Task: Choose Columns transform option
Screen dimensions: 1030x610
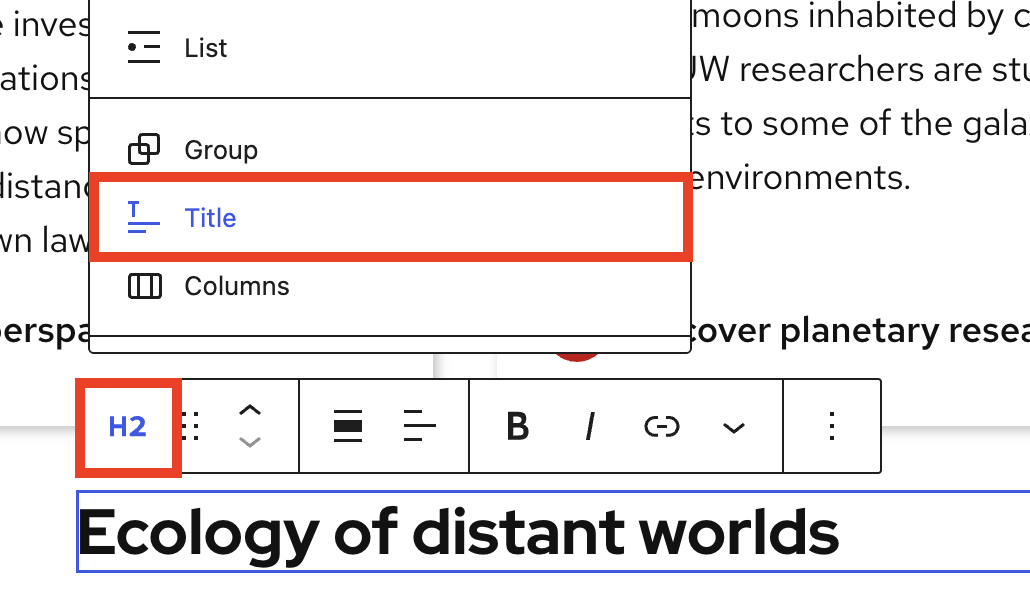Action: [390, 286]
